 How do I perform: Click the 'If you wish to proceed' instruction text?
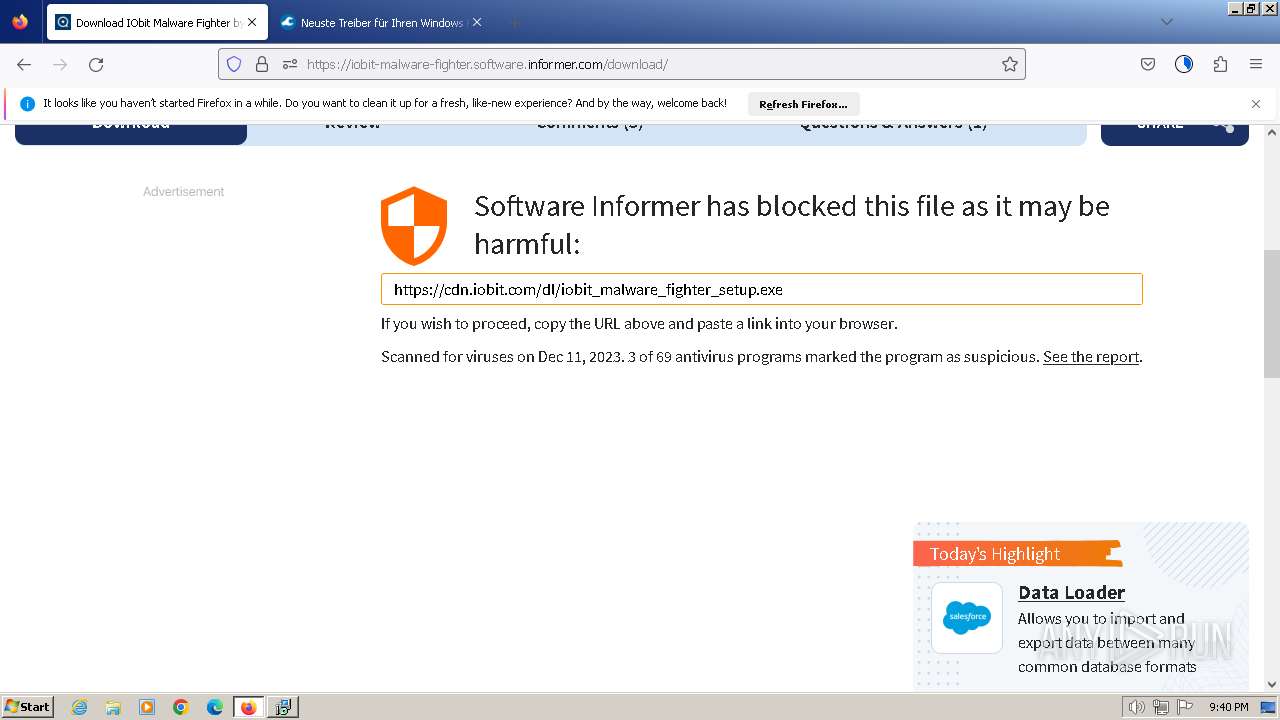639,324
